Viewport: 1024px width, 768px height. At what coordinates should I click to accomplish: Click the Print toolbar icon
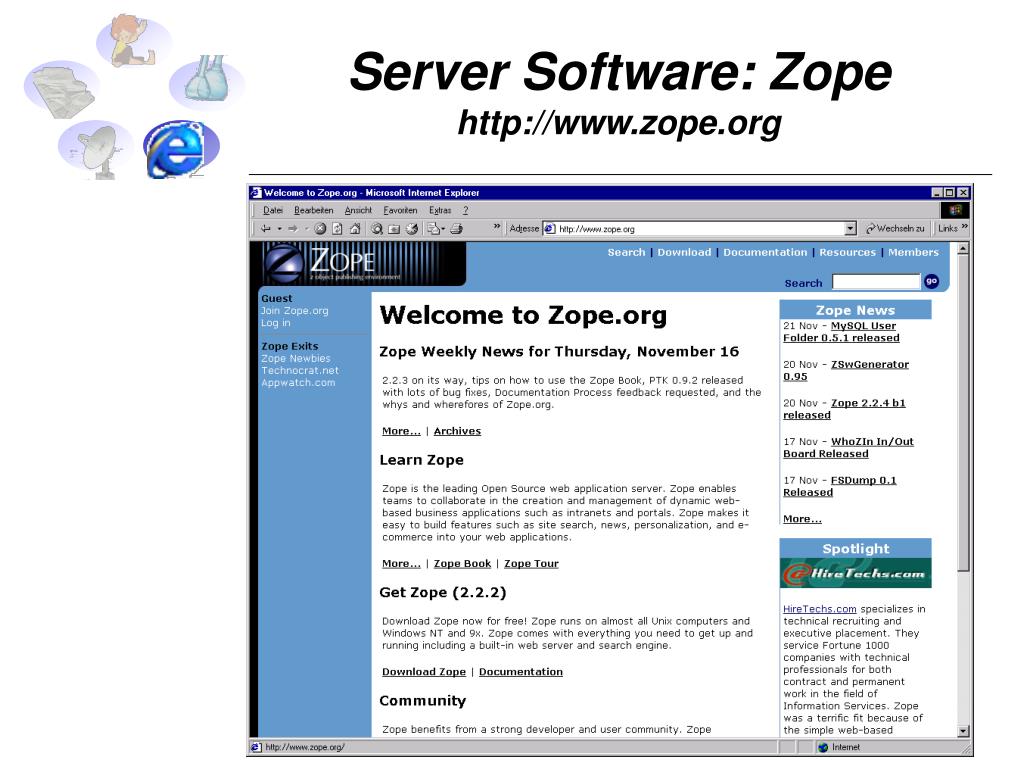click(x=457, y=229)
